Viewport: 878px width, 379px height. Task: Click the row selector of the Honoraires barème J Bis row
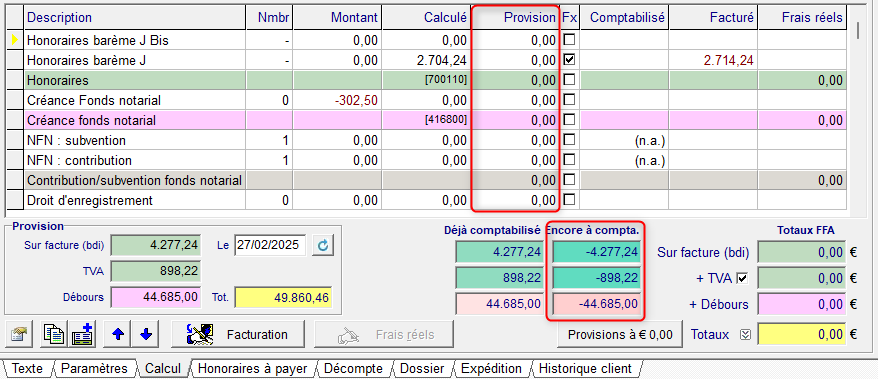coord(15,40)
